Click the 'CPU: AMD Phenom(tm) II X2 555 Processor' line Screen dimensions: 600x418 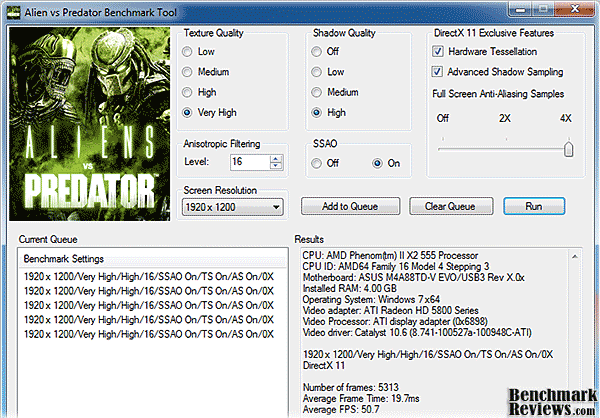(390, 255)
